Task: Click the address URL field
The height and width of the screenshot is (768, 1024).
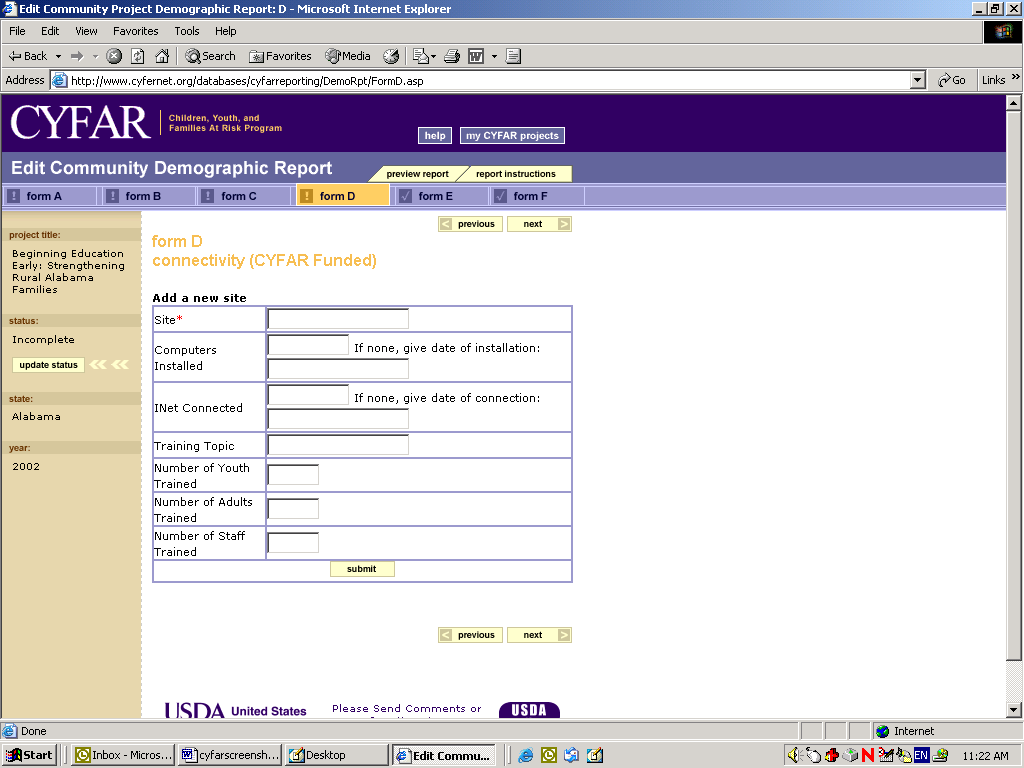Action: (488, 80)
